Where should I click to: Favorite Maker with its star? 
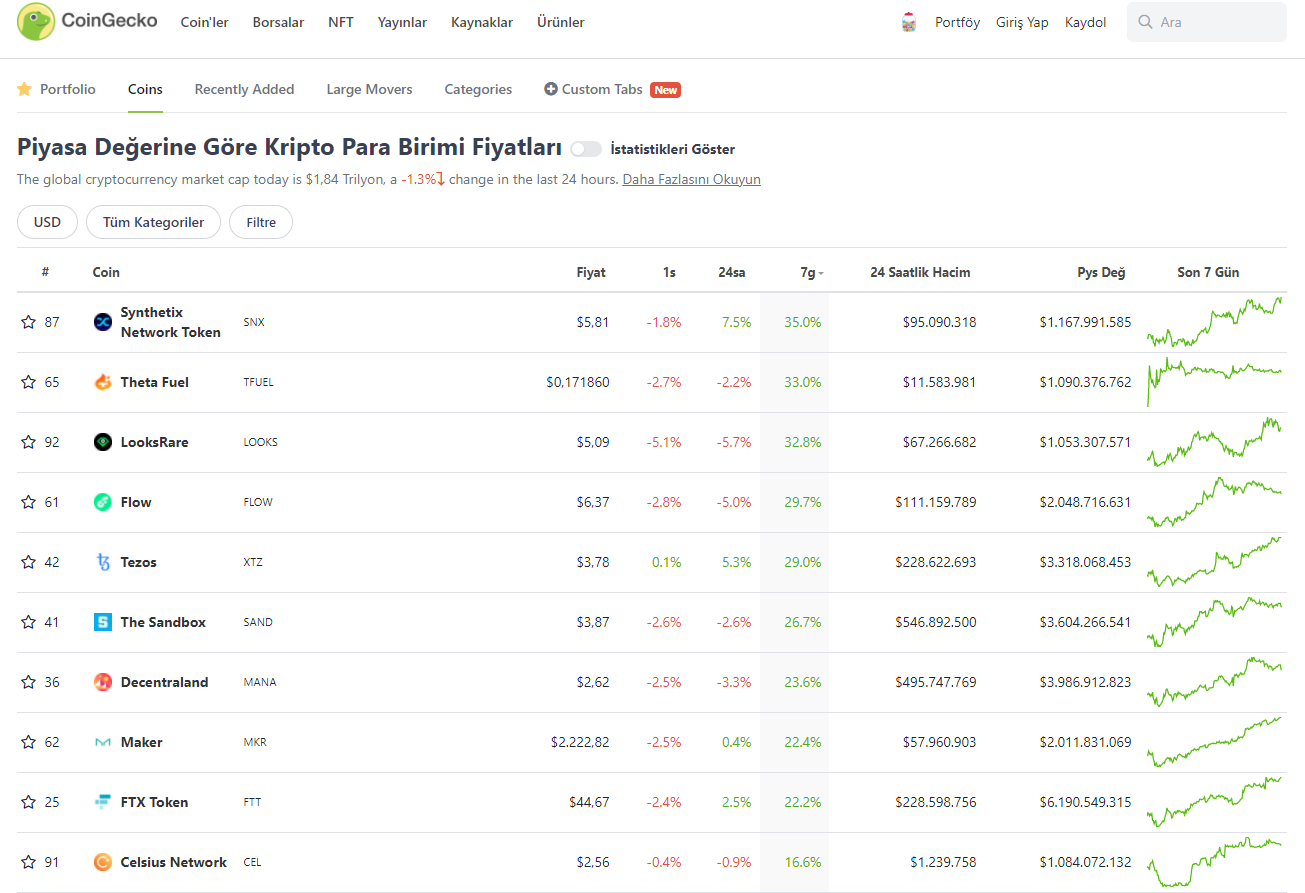[28, 742]
